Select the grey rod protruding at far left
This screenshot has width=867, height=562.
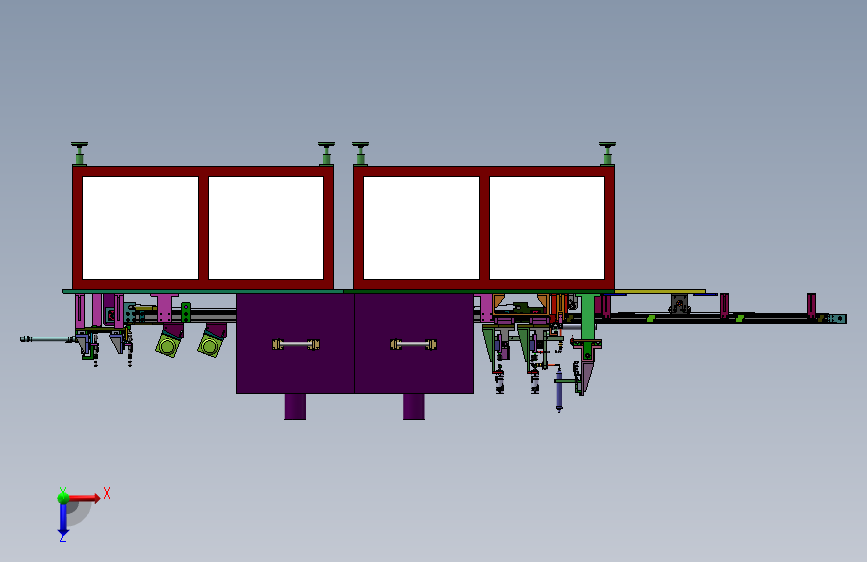48,339
